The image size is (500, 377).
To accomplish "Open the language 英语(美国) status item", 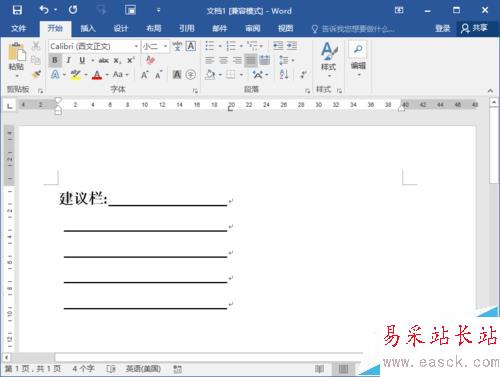I will (x=143, y=369).
